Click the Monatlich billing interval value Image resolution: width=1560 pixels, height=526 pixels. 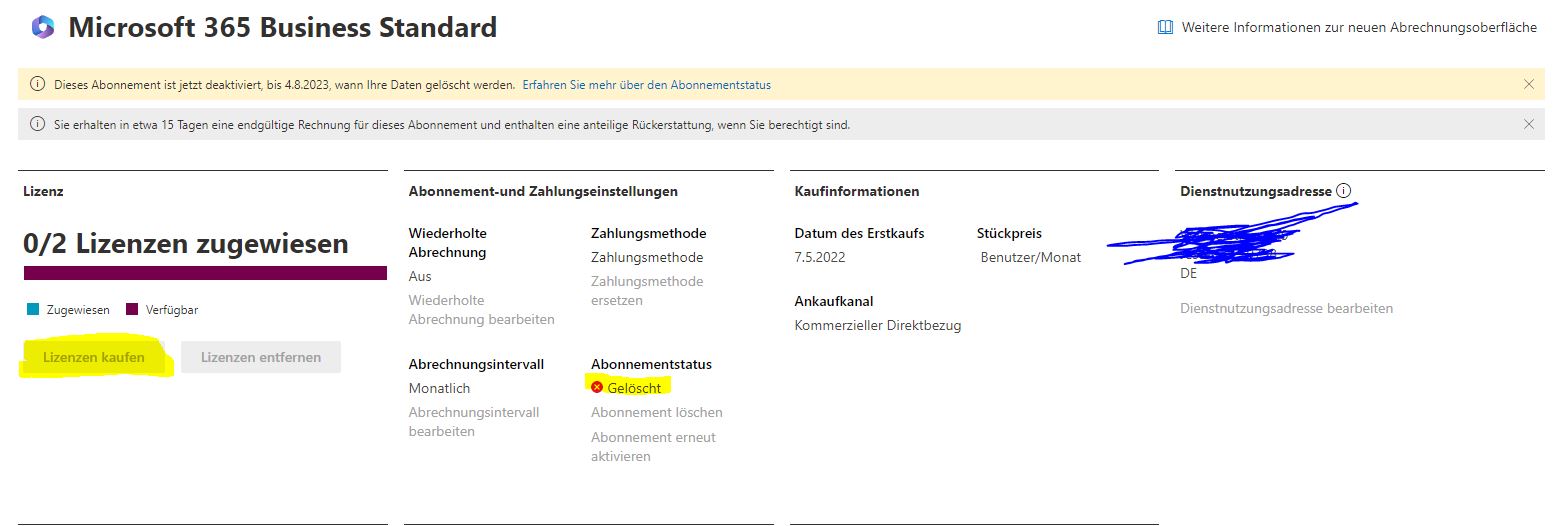tap(439, 388)
